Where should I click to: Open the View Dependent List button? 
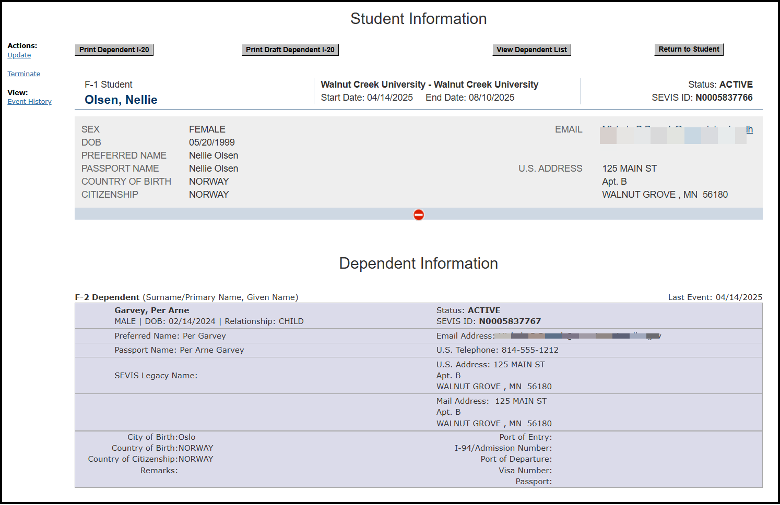[531, 50]
